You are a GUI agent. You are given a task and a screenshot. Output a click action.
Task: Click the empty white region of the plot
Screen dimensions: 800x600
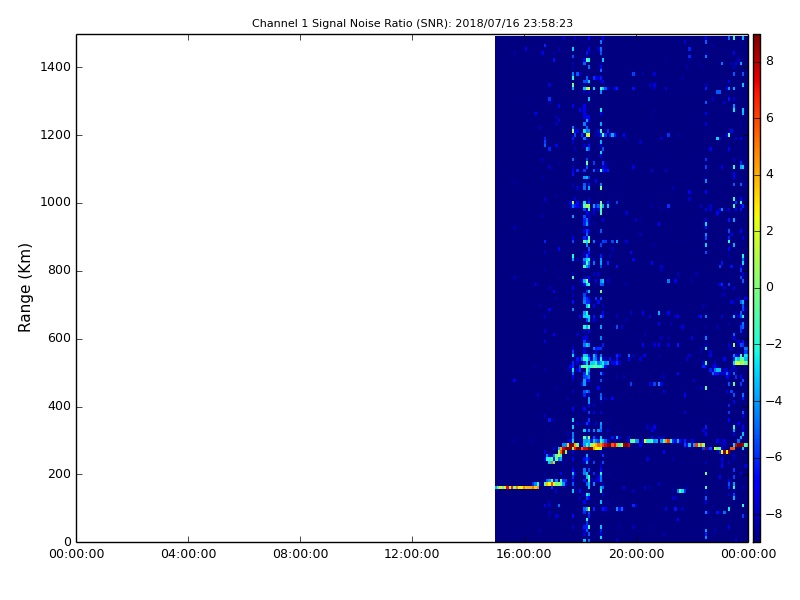pyautogui.click(x=285, y=288)
